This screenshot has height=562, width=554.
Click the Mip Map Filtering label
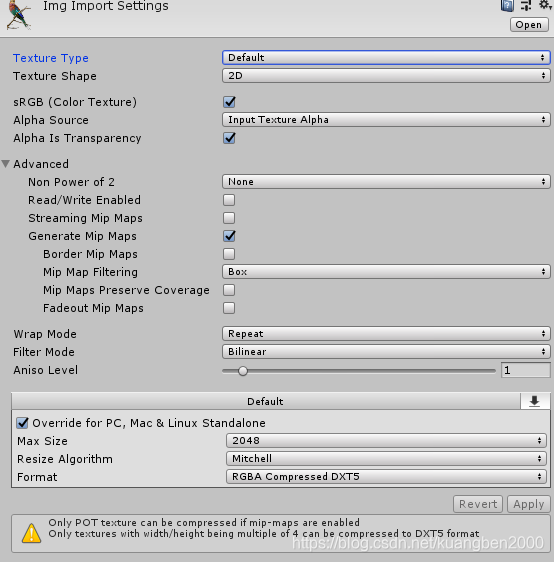pyautogui.click(x=90, y=272)
